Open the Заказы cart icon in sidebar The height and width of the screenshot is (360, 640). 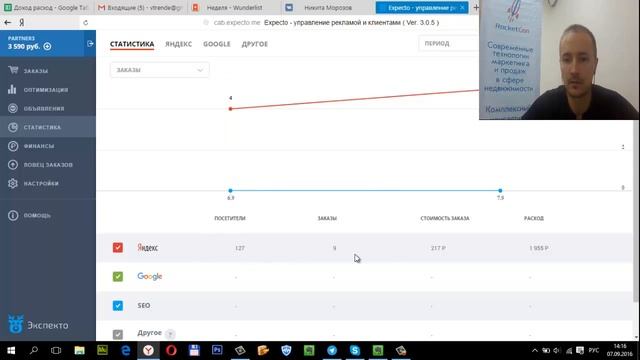13,70
